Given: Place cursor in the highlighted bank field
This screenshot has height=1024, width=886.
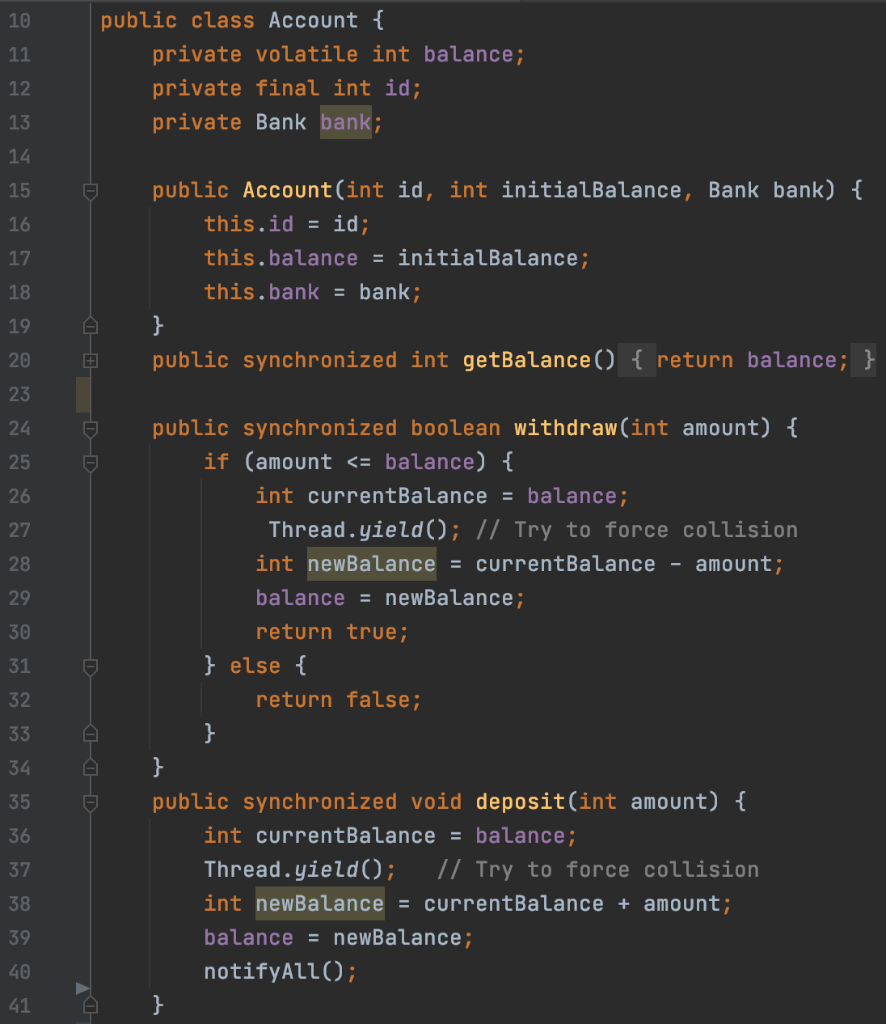Looking at the screenshot, I should tap(345, 122).
